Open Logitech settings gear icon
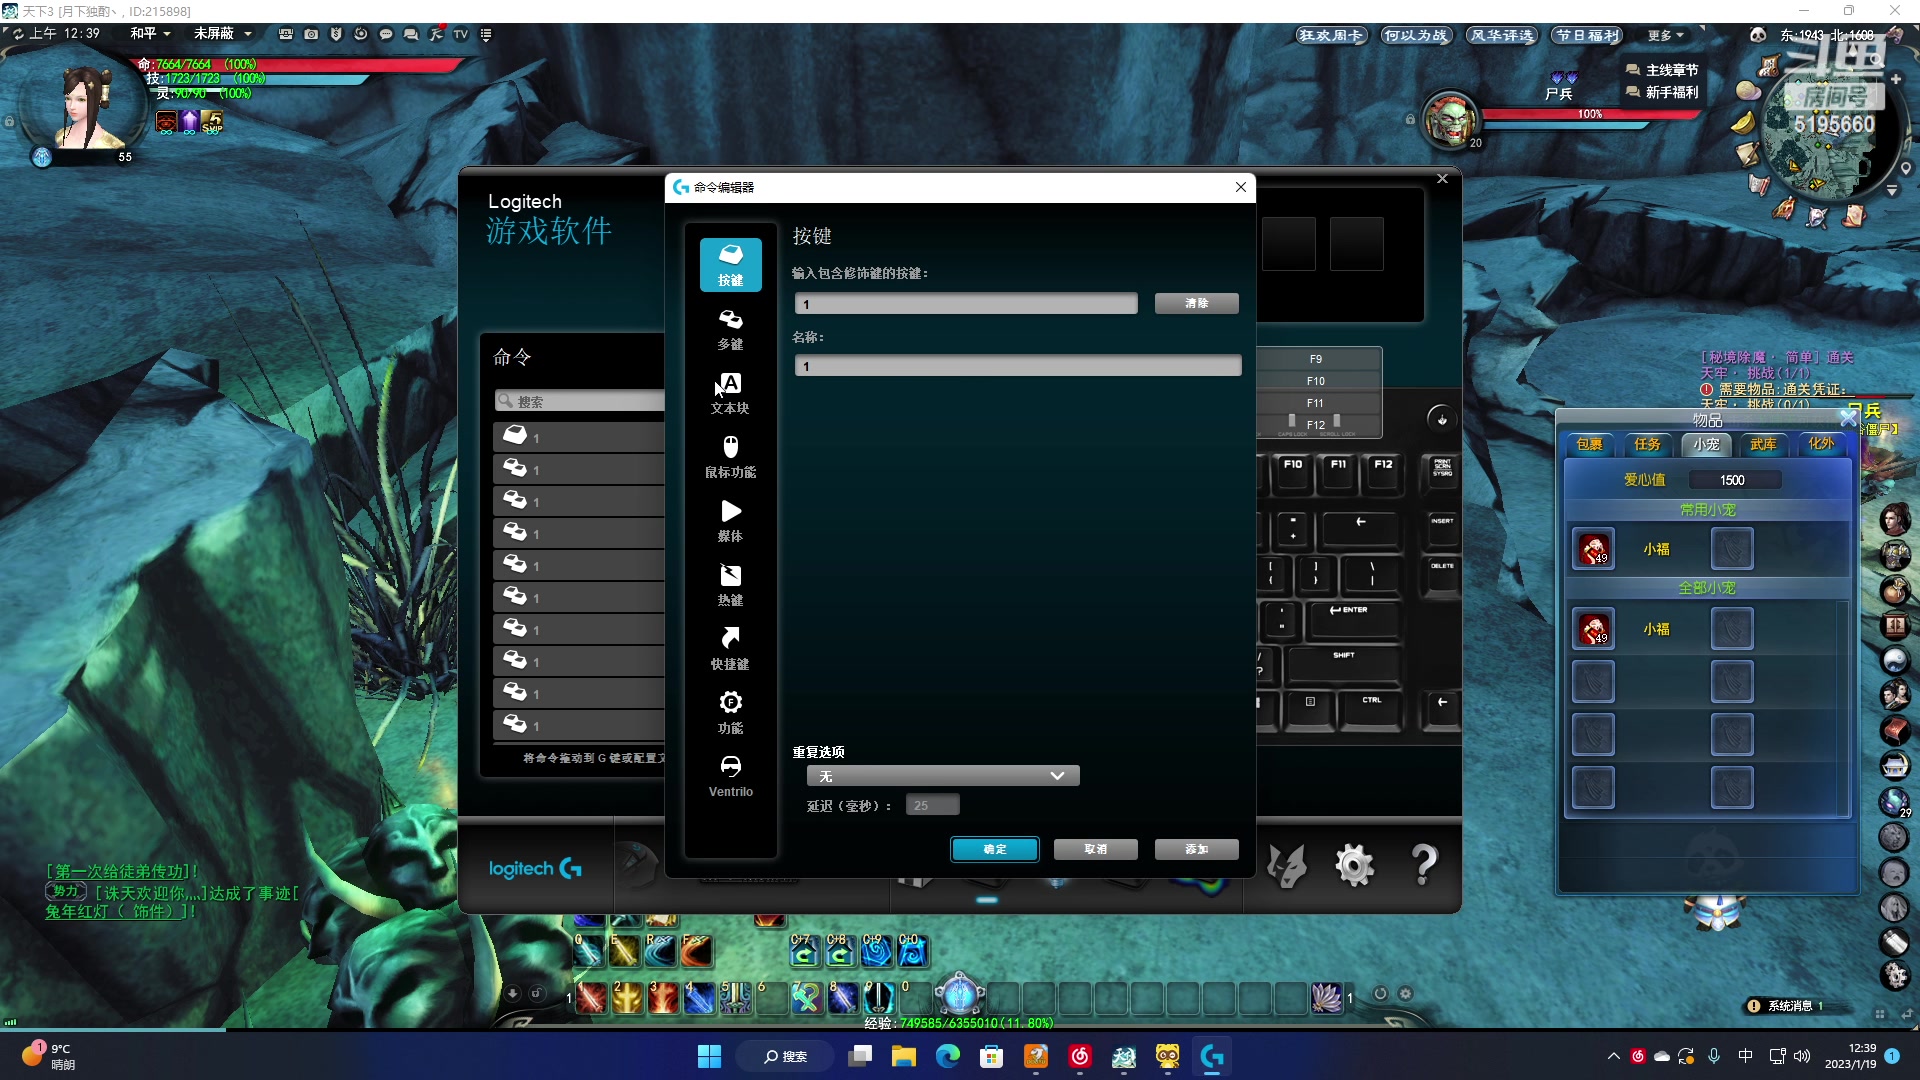The width and height of the screenshot is (1920, 1080). 1355,865
